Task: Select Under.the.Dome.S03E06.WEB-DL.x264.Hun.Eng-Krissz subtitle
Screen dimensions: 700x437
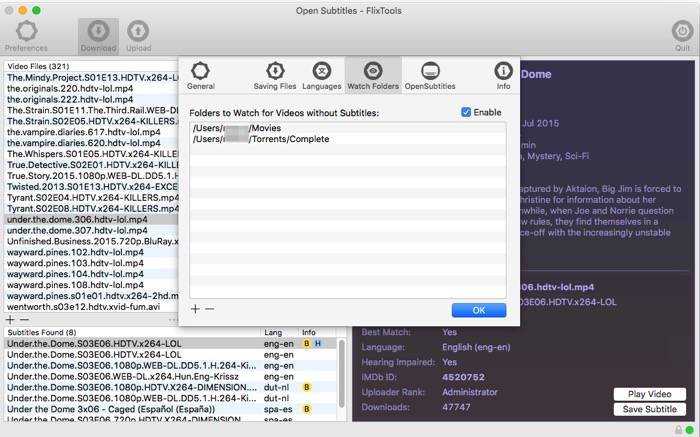Action: (x=171, y=376)
